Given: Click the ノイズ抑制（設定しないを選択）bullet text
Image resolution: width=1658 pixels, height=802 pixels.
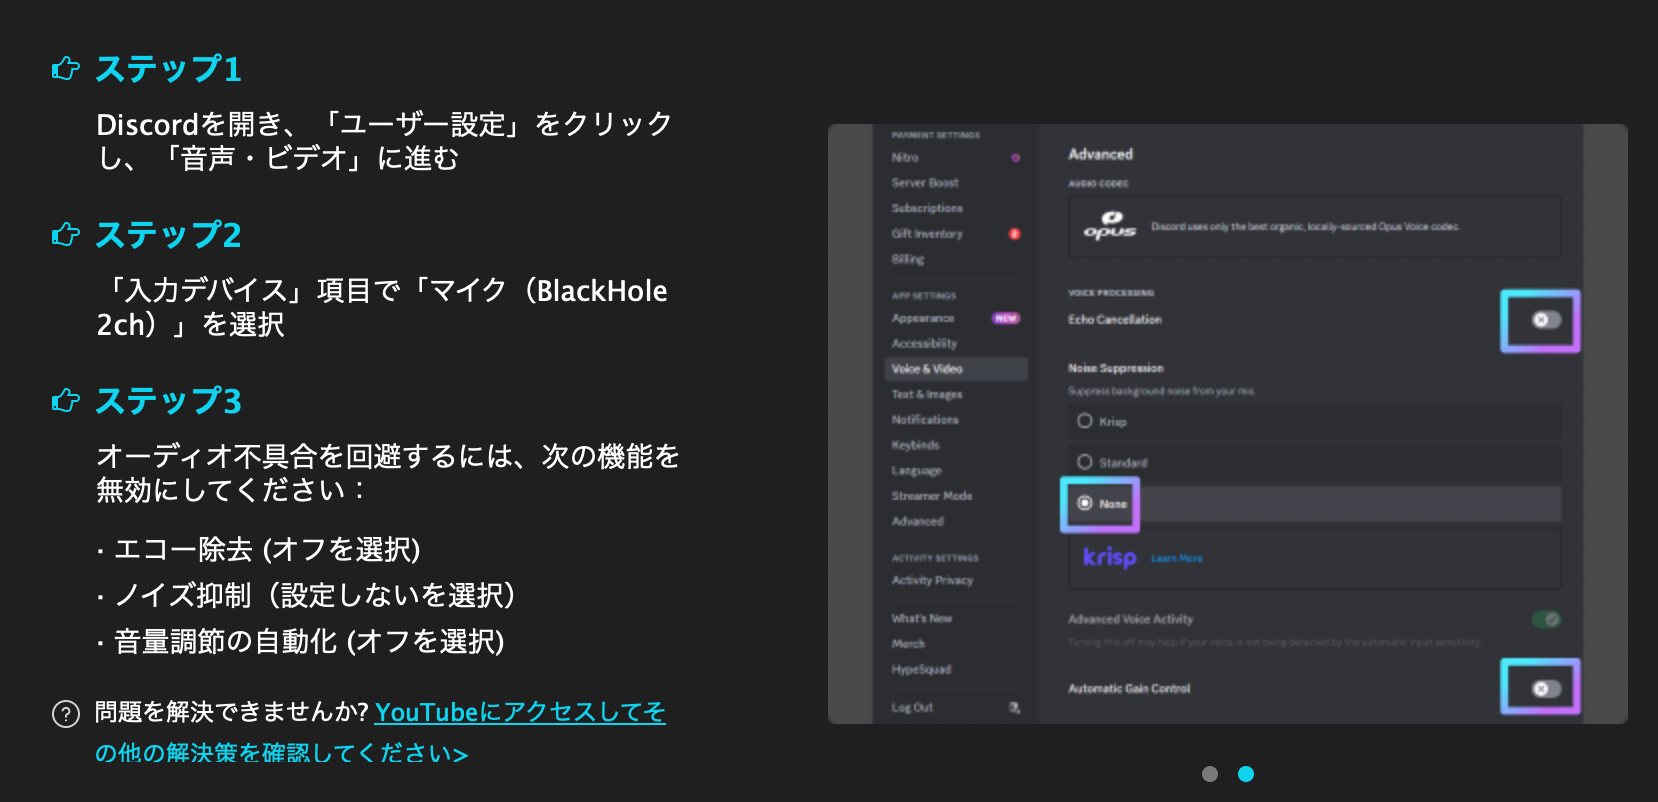Looking at the screenshot, I should (x=316, y=595).
